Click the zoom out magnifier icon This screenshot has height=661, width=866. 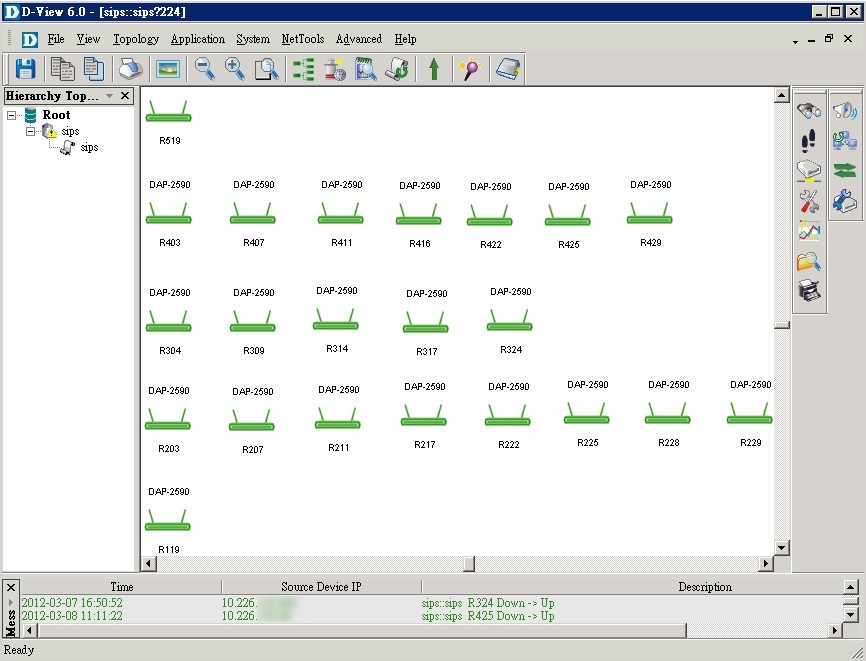[205, 69]
